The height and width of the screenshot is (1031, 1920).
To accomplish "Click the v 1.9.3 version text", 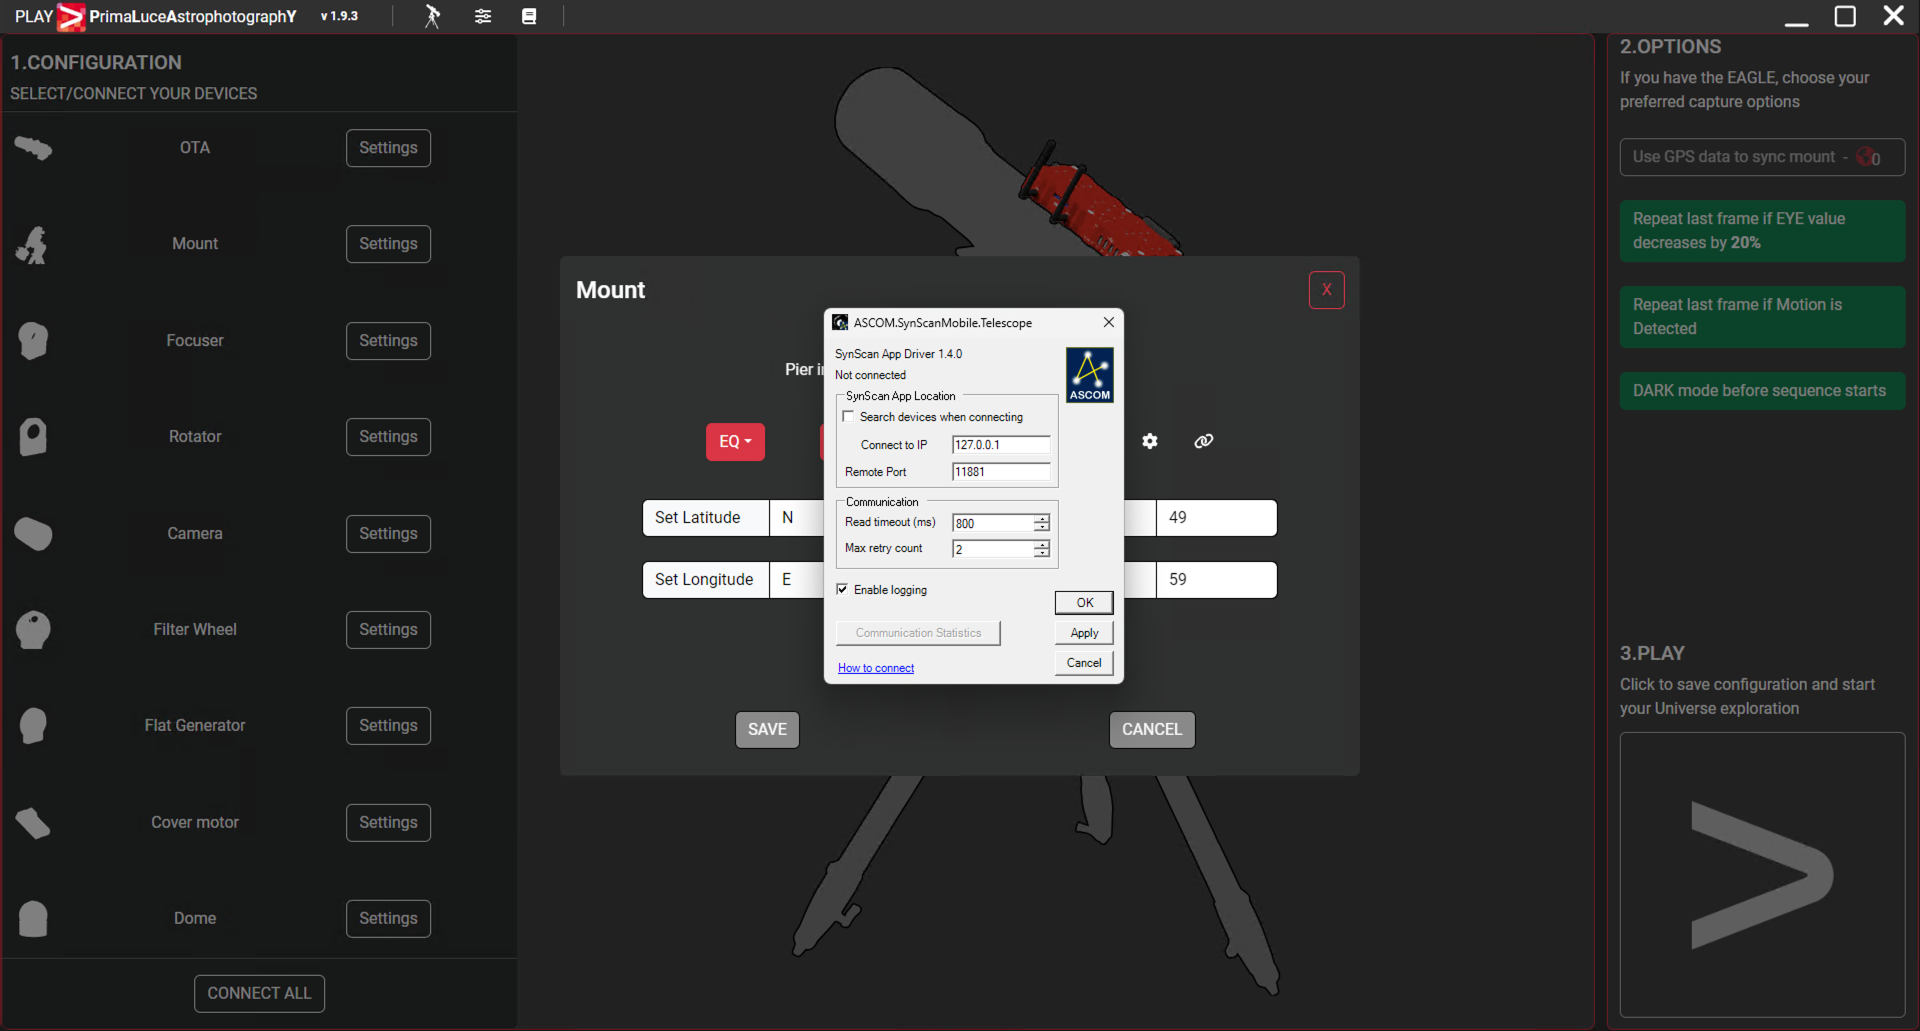I will coord(339,16).
